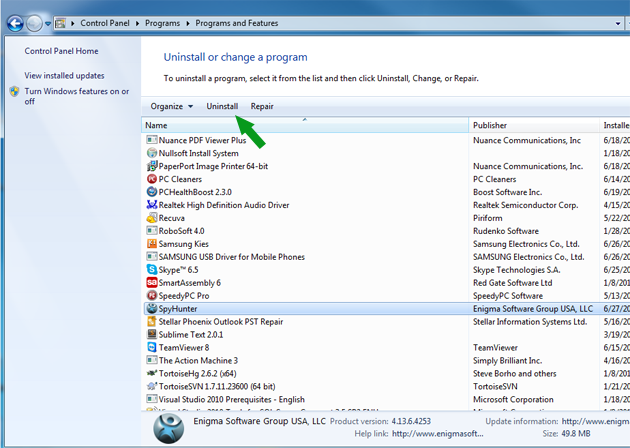Expand arrow after Control Panel breadcrumb
This screenshot has width=630, height=448.
[137, 23]
